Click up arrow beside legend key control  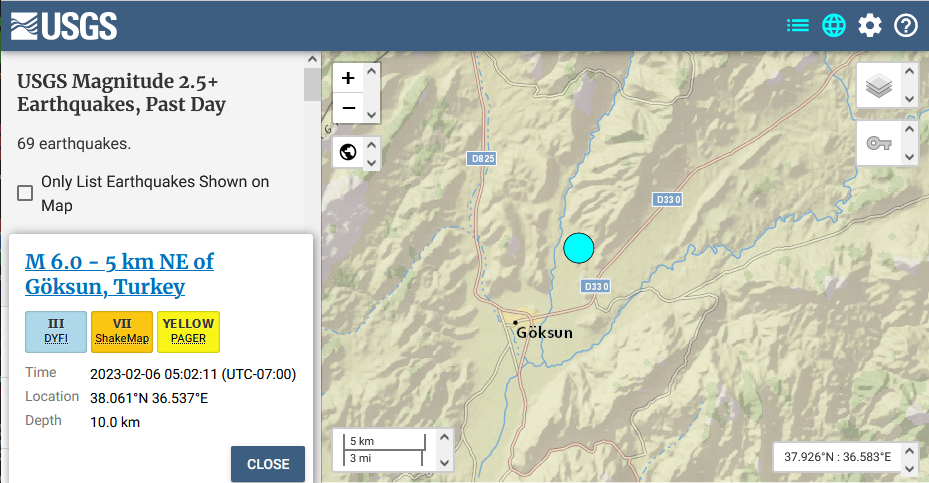pyautogui.click(x=909, y=129)
